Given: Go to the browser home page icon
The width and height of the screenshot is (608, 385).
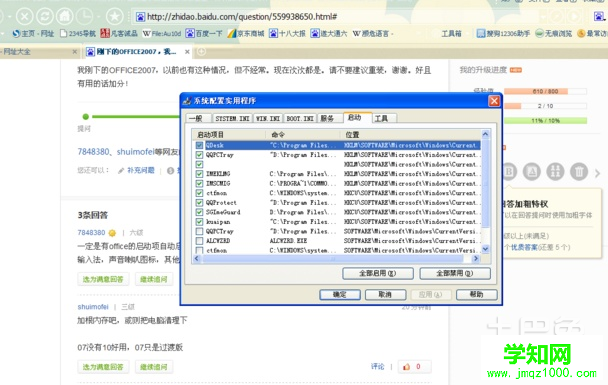Looking at the screenshot, I should (65, 16).
